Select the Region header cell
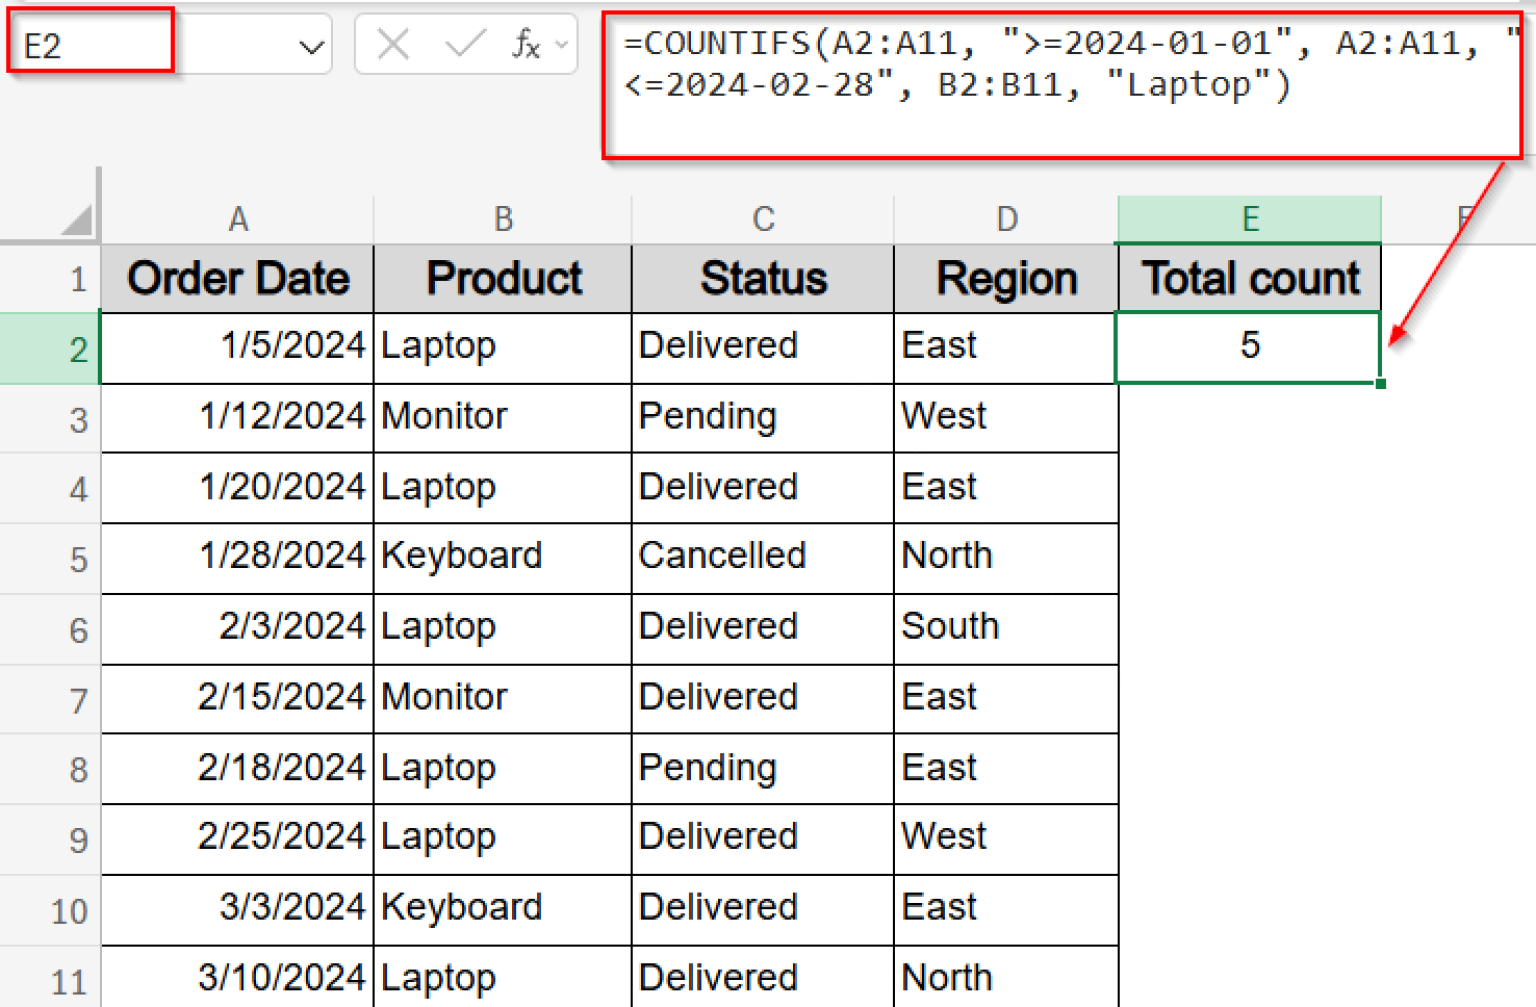 tap(1005, 278)
